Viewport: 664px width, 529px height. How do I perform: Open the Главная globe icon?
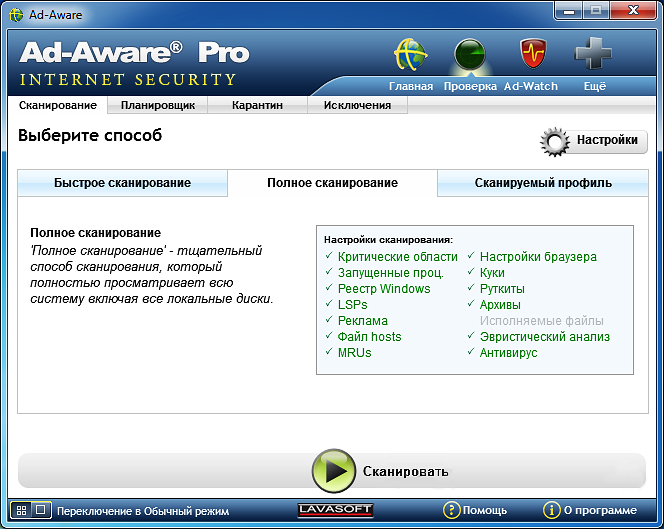pyautogui.click(x=410, y=55)
